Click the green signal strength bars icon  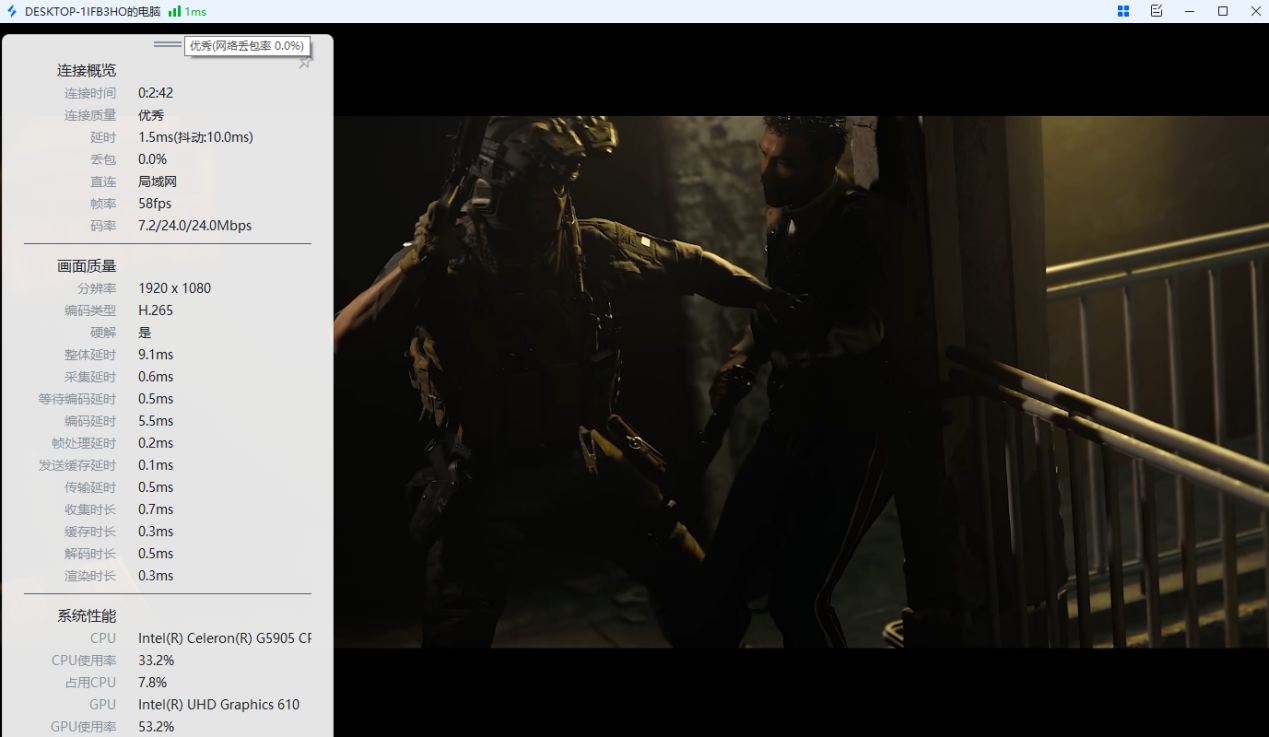click(x=174, y=11)
